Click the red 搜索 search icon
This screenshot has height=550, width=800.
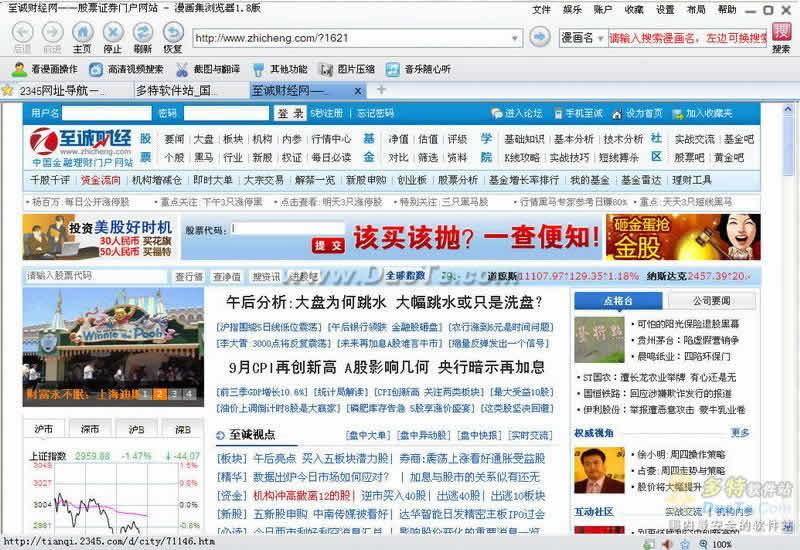tap(781, 35)
